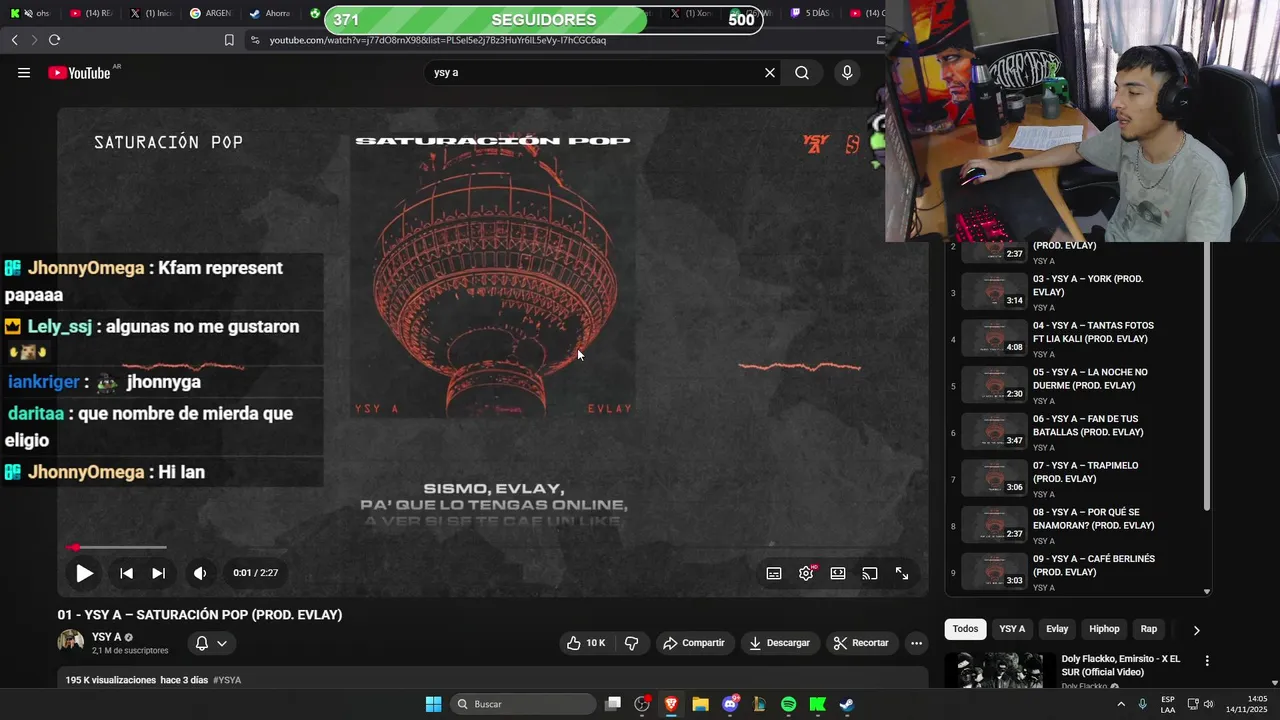
Task: Play 04 - TANTAS FOTOS FT LIA KALI
Action: (1075, 339)
